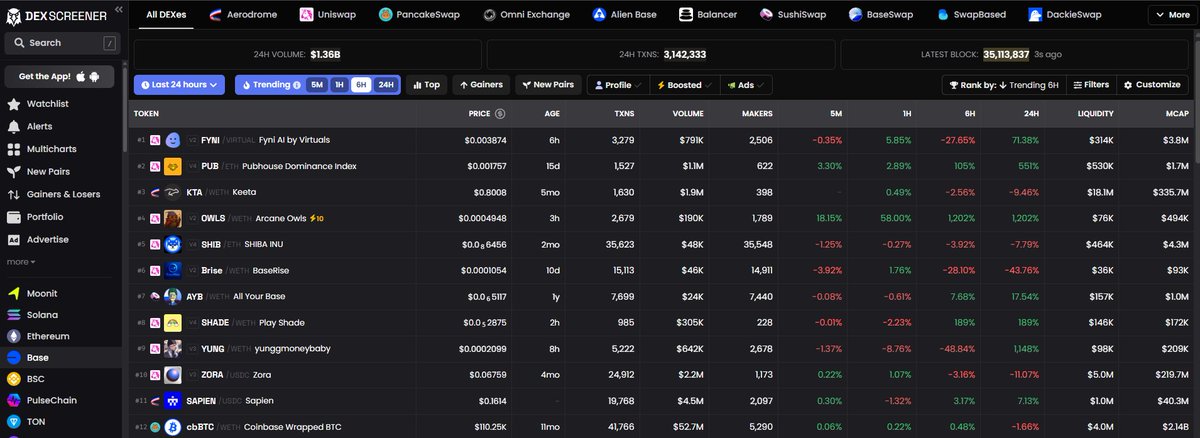Image resolution: width=1200 pixels, height=438 pixels.
Task: Expand the 'more' sidebar section
Action: (20, 262)
